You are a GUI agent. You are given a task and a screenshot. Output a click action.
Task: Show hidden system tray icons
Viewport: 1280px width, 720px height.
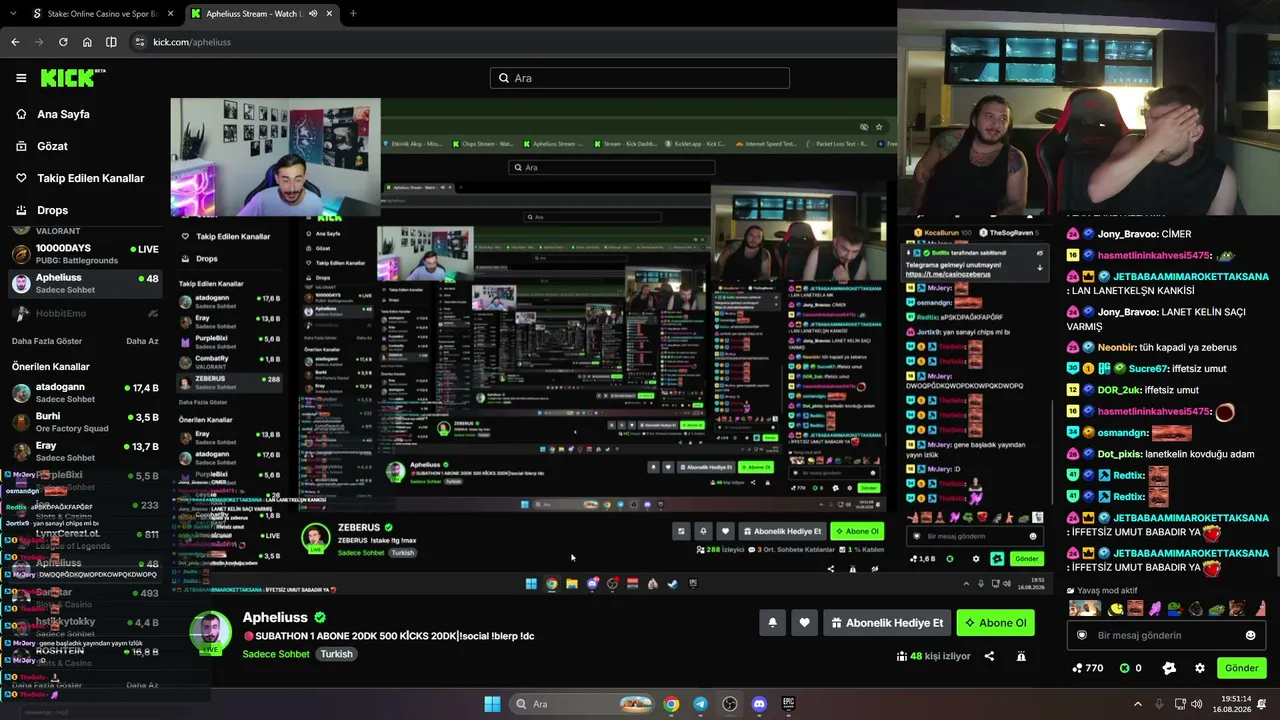click(x=1137, y=704)
